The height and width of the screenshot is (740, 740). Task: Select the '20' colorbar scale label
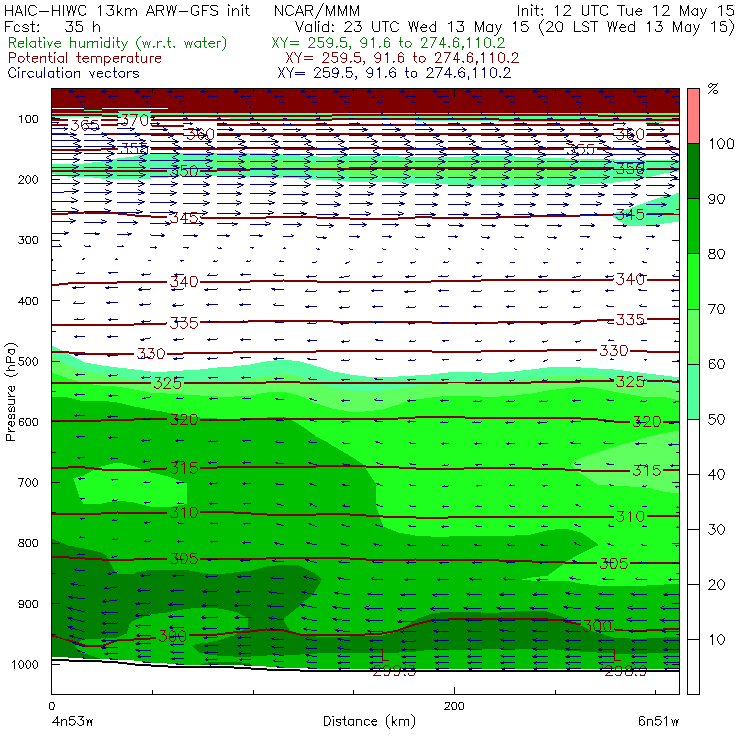click(x=716, y=584)
